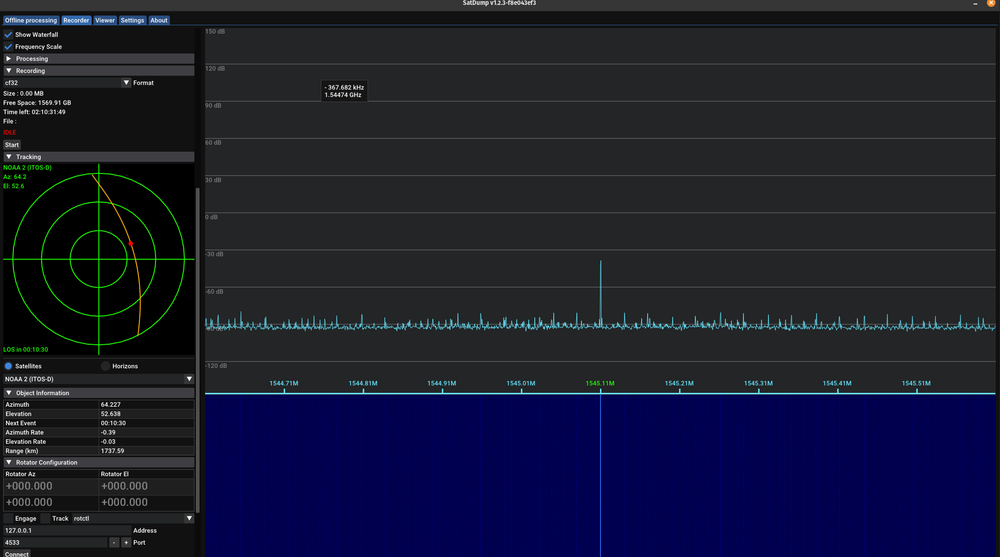The image size is (1000, 557).
Task: Open the cf32 recording Format dropdown
Action: (x=126, y=83)
